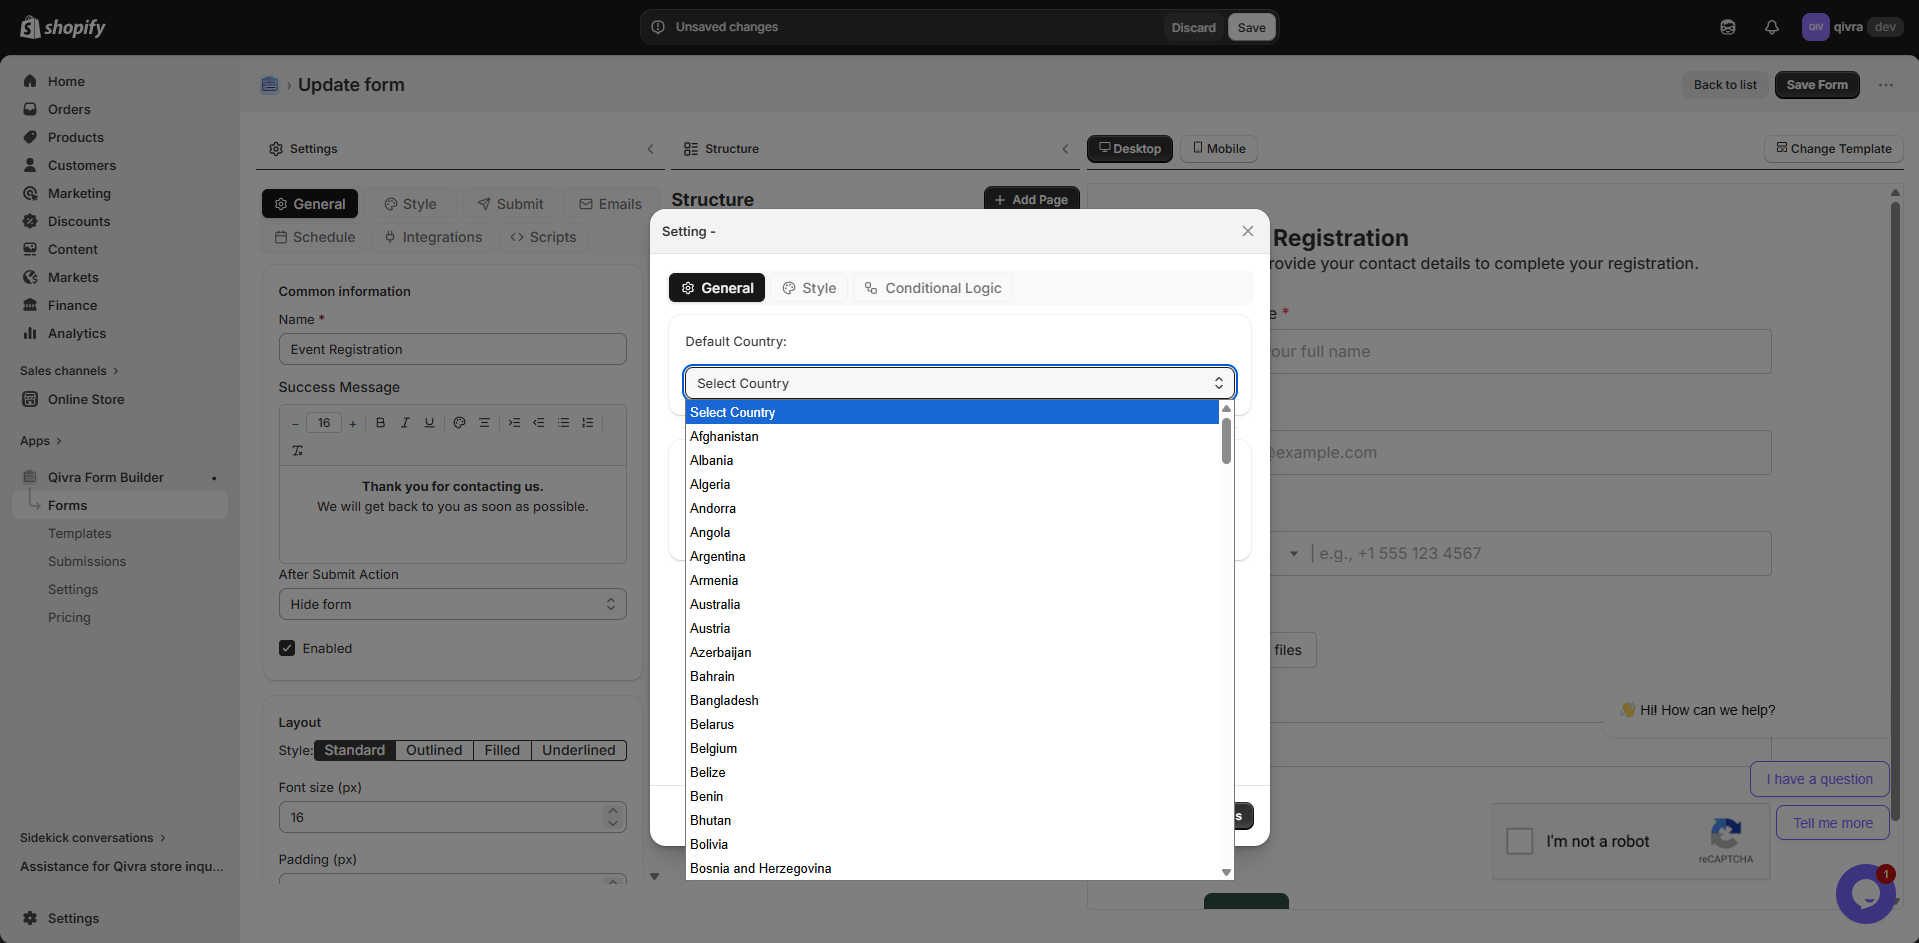Select the Underlined layout style
This screenshot has width=1919, height=943.
pyautogui.click(x=579, y=750)
